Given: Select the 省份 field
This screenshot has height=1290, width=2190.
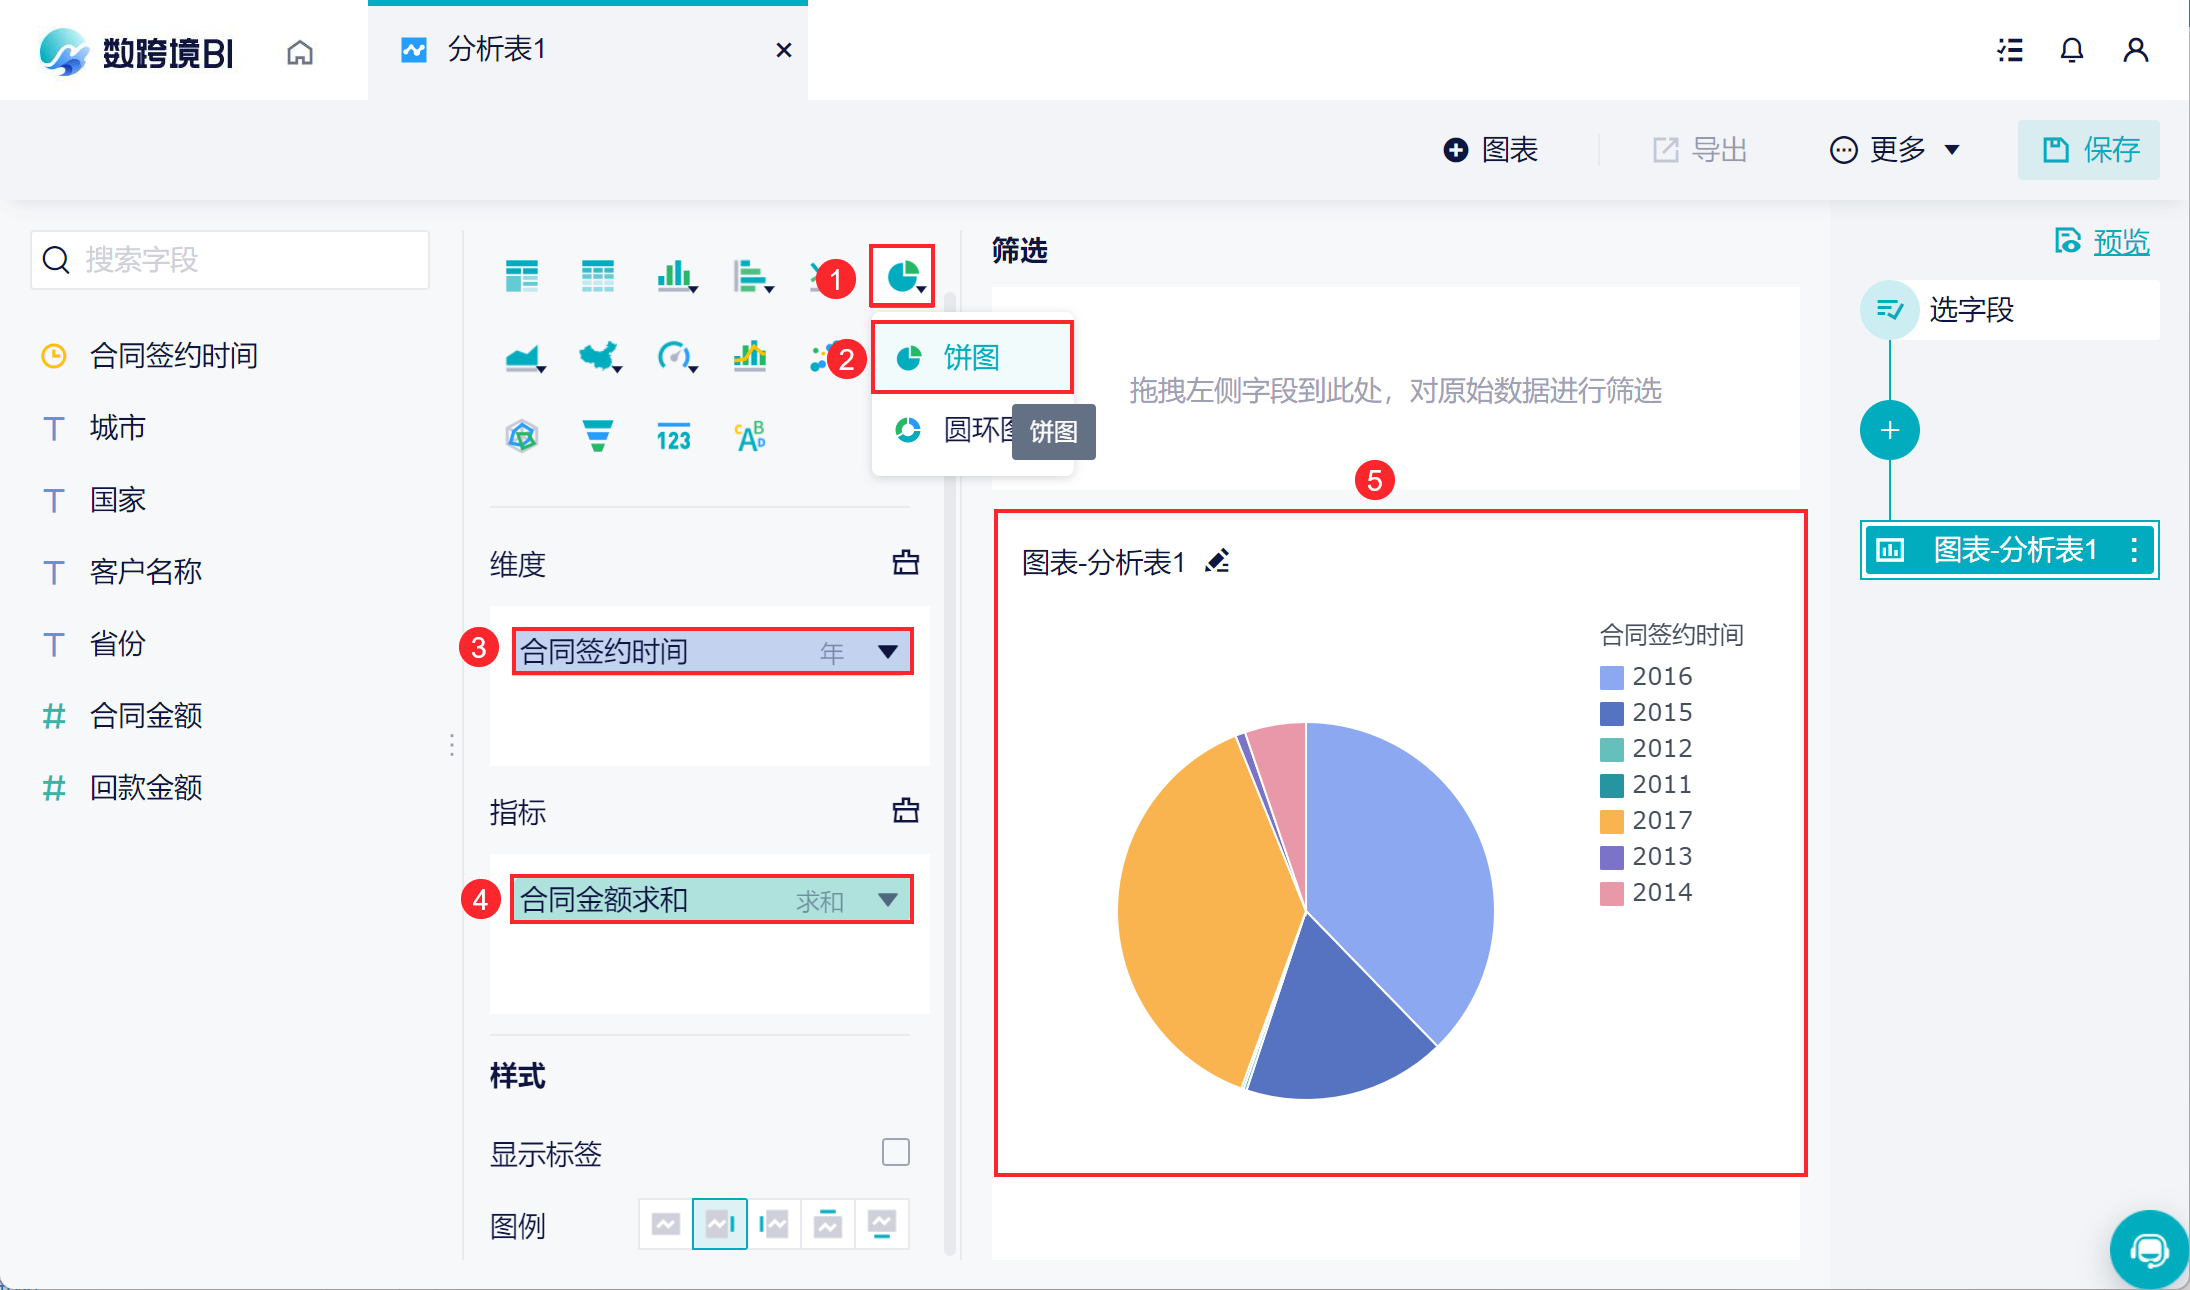Looking at the screenshot, I should [x=118, y=644].
